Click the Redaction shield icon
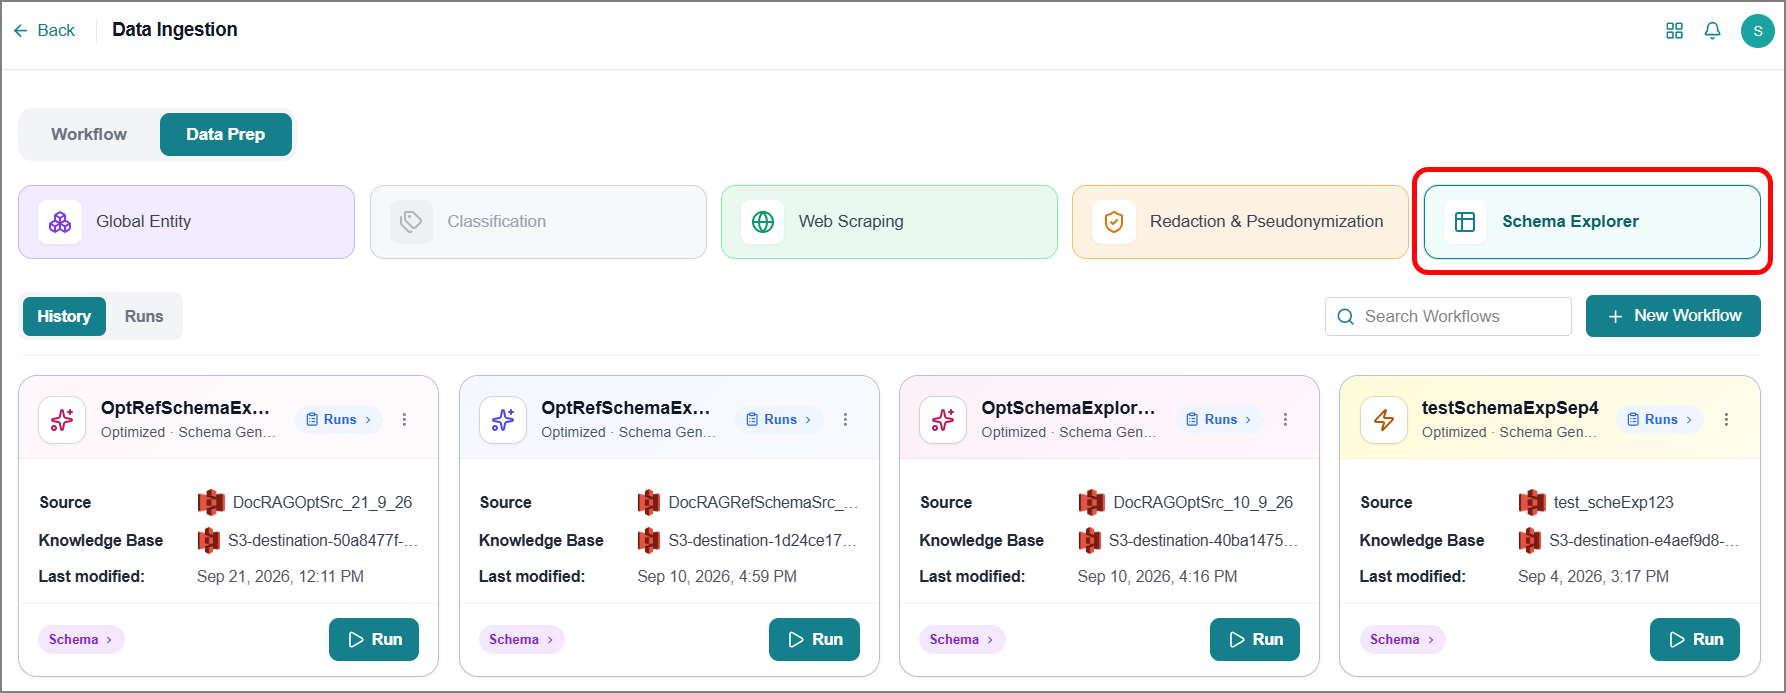Viewport: 1786px width, 693px height. click(1114, 222)
